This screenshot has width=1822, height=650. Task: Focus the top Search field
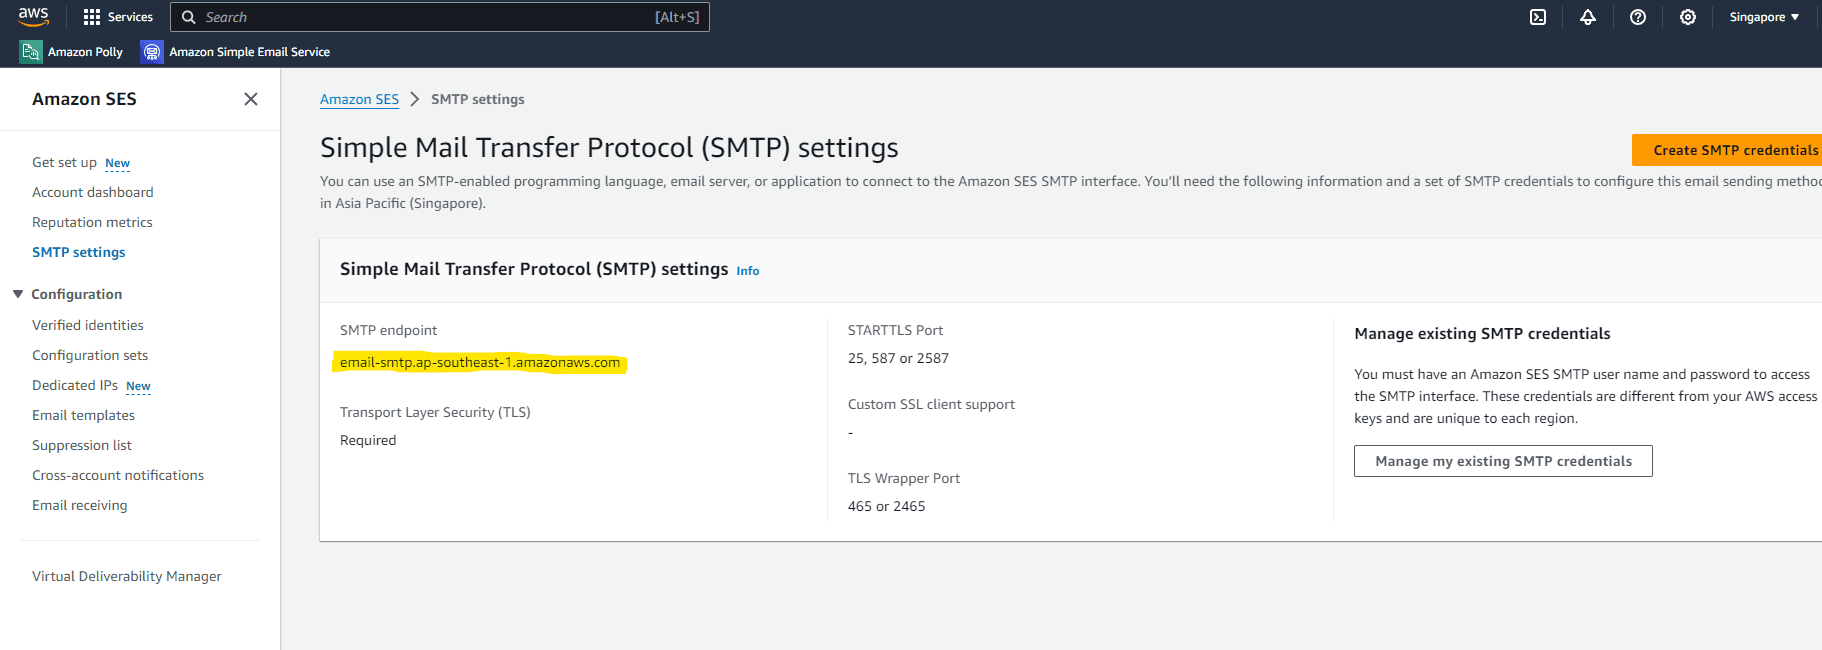[x=440, y=17]
